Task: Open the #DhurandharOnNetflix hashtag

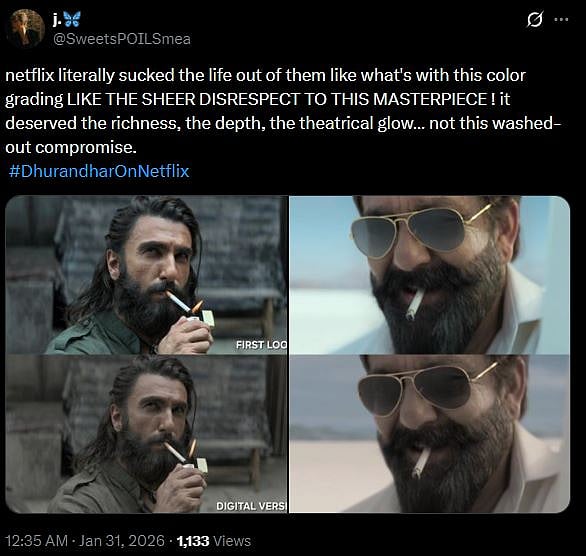Action: [99, 171]
